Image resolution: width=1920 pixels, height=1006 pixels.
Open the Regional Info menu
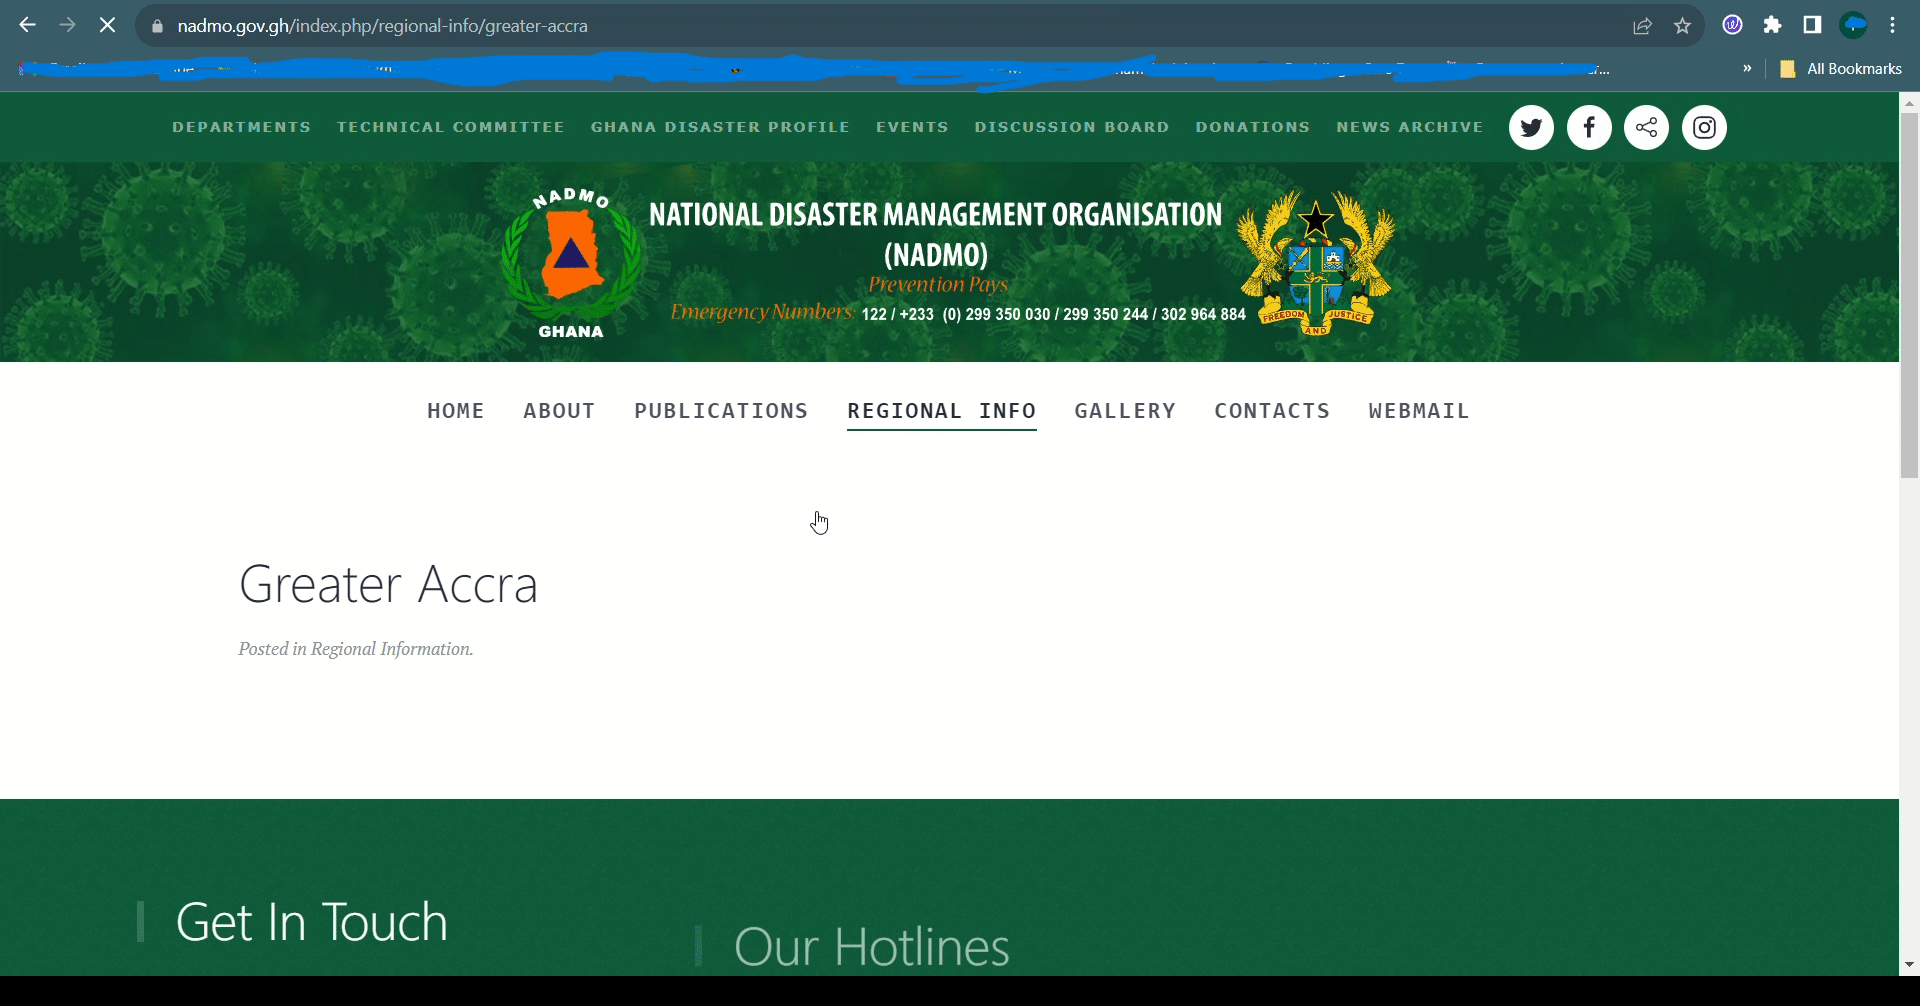pos(941,411)
